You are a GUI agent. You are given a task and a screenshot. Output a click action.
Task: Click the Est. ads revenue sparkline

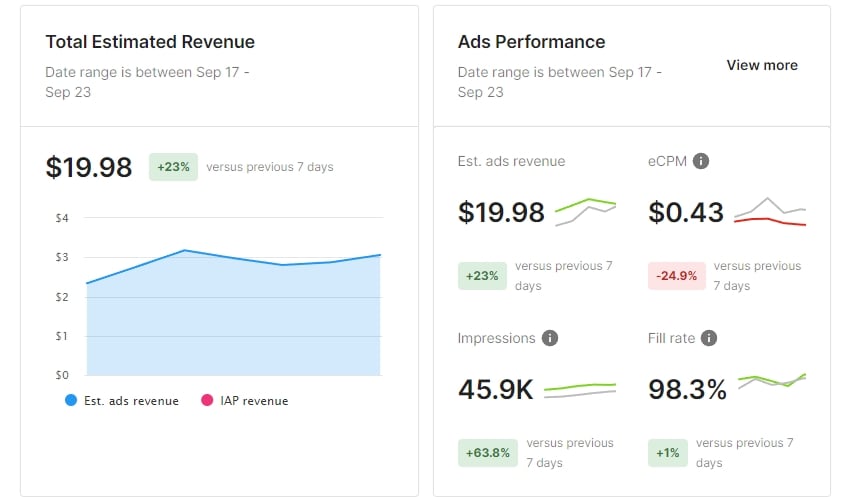586,212
